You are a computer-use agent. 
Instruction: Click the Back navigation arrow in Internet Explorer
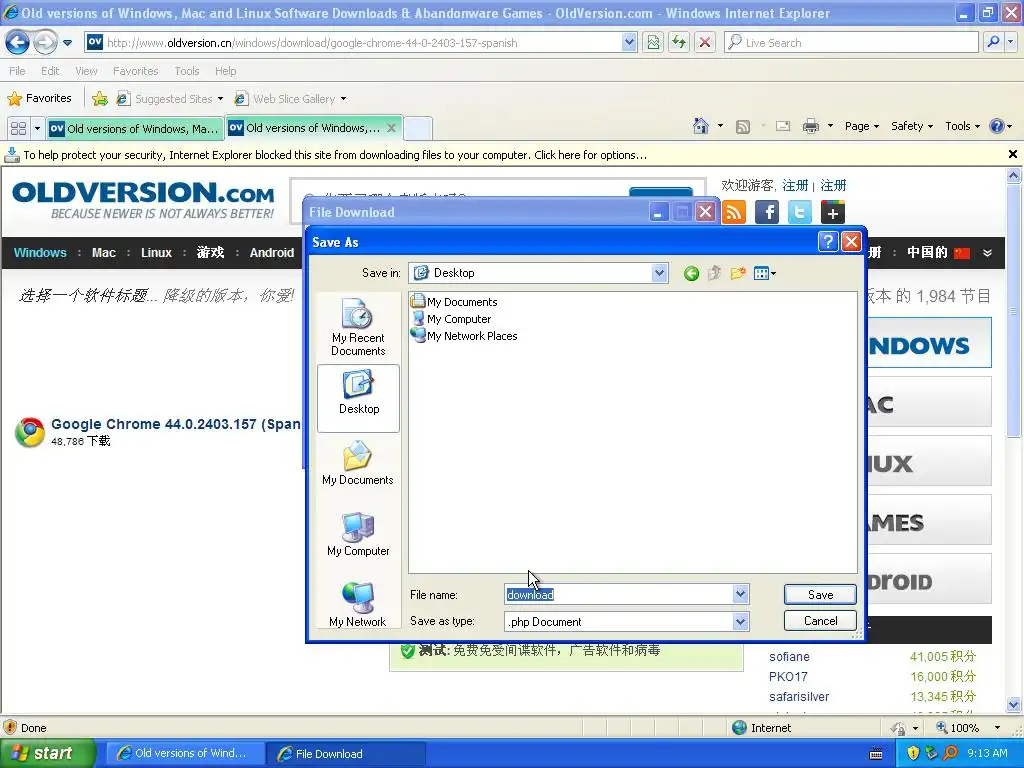[x=18, y=43]
